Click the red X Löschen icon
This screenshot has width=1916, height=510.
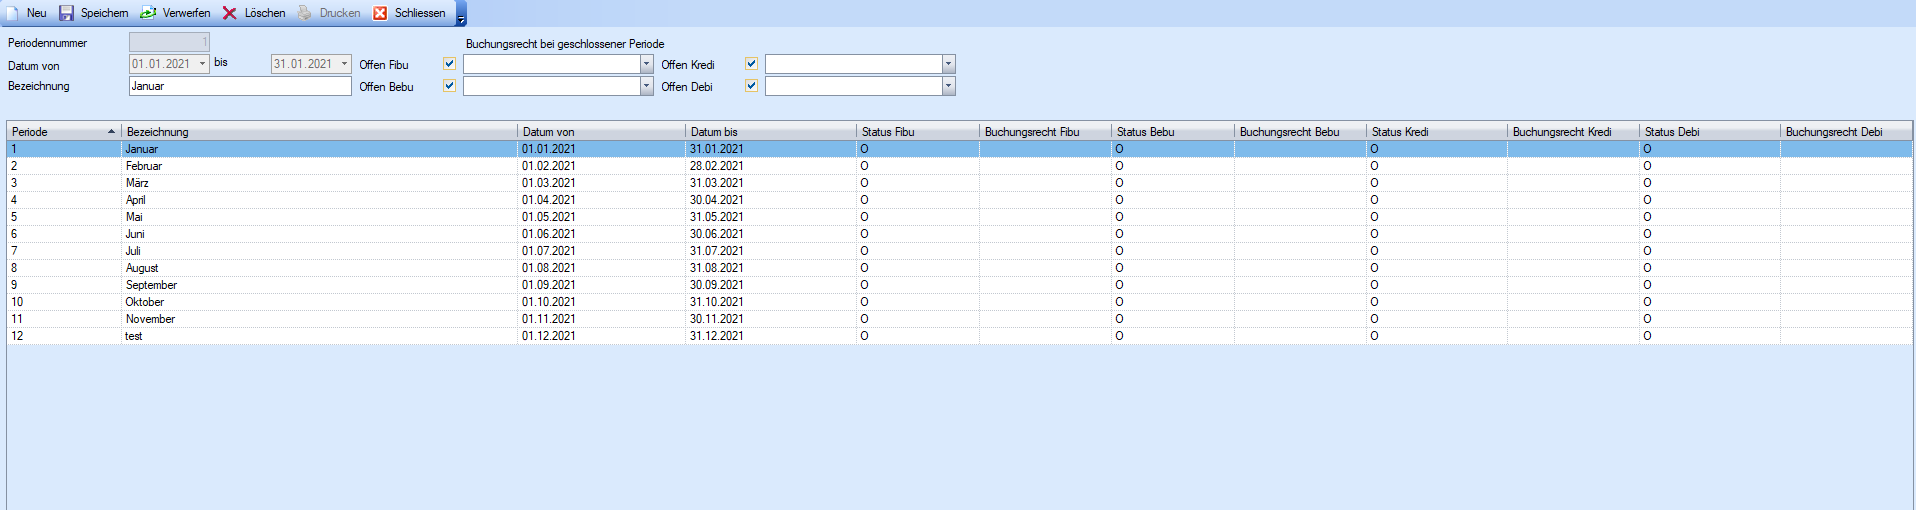click(x=229, y=13)
